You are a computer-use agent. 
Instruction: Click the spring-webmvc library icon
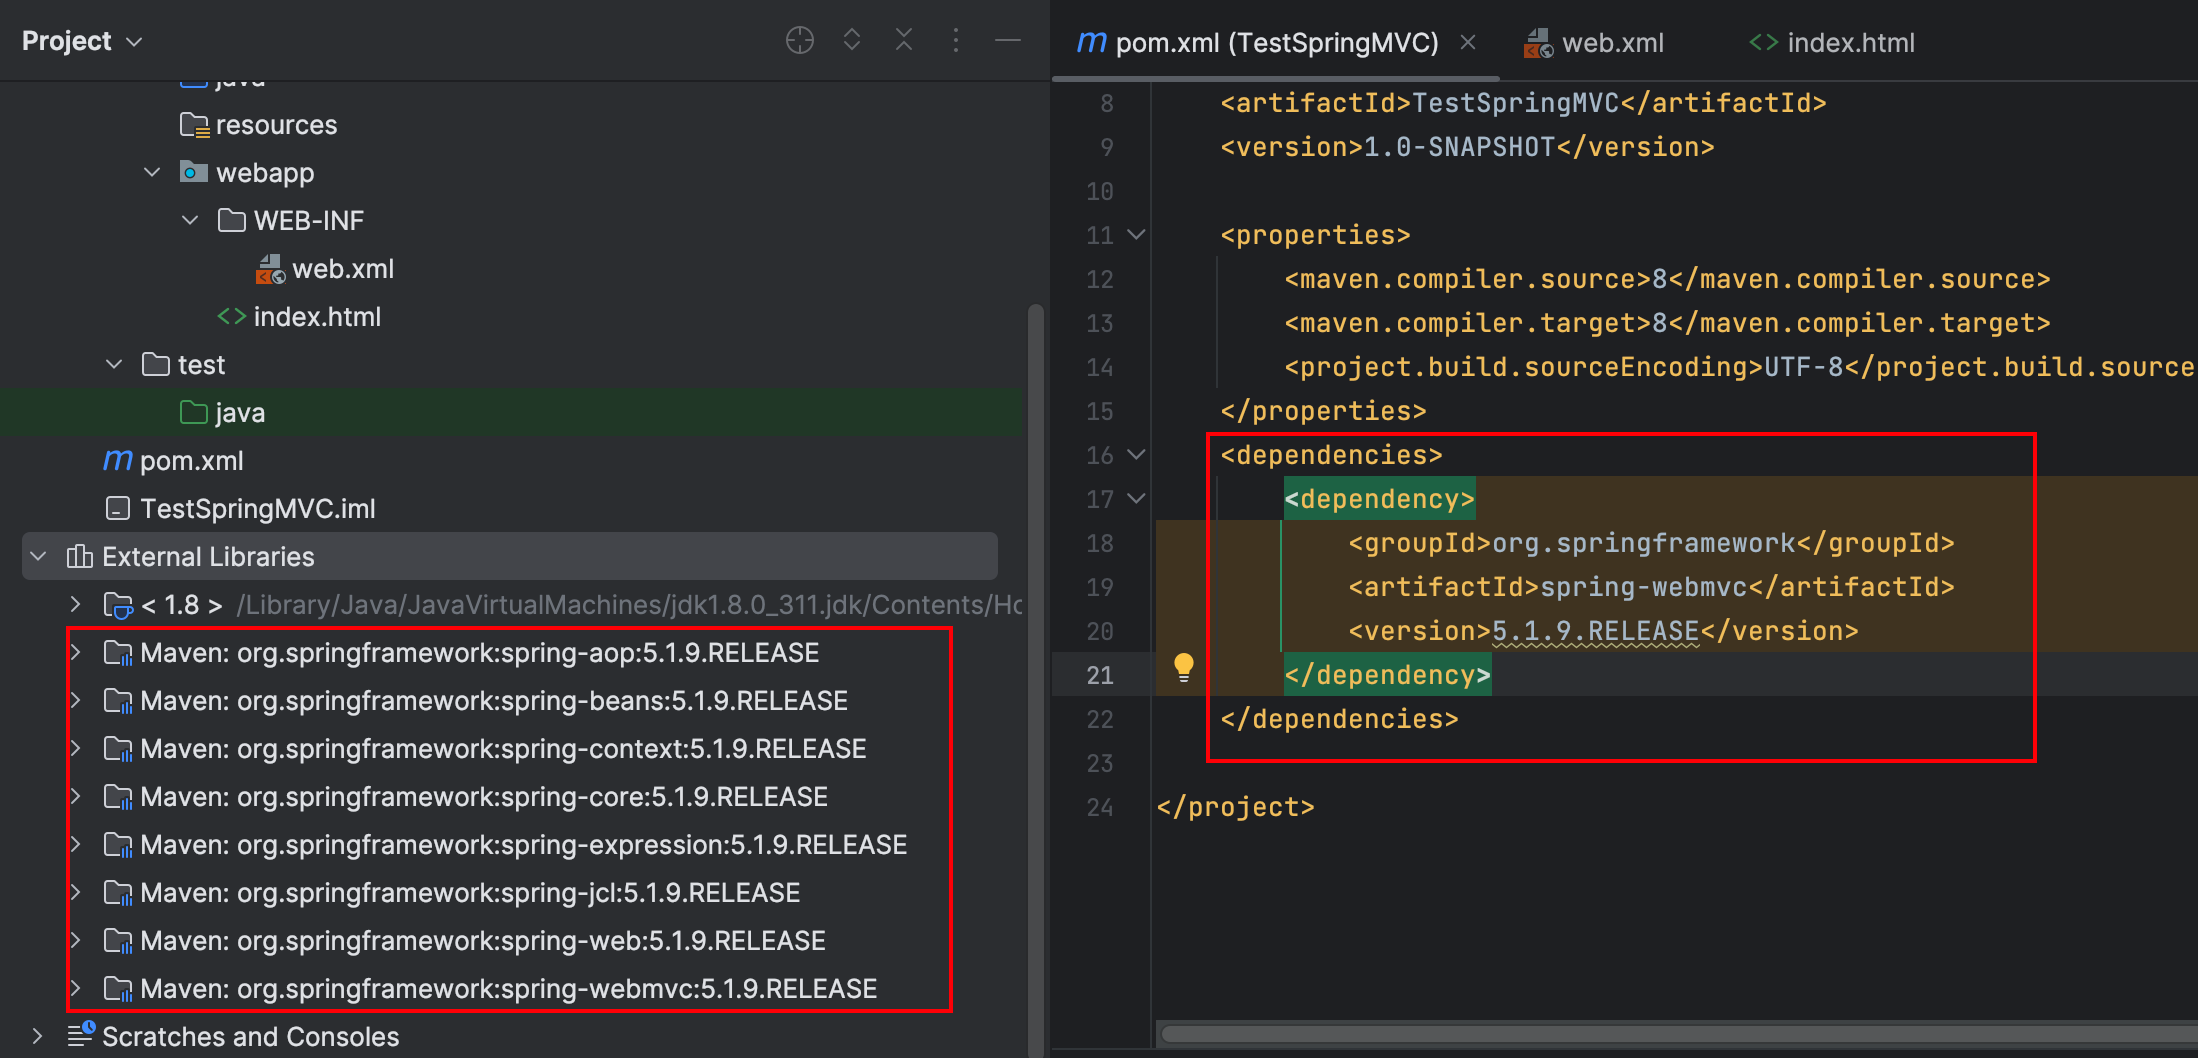coord(118,989)
